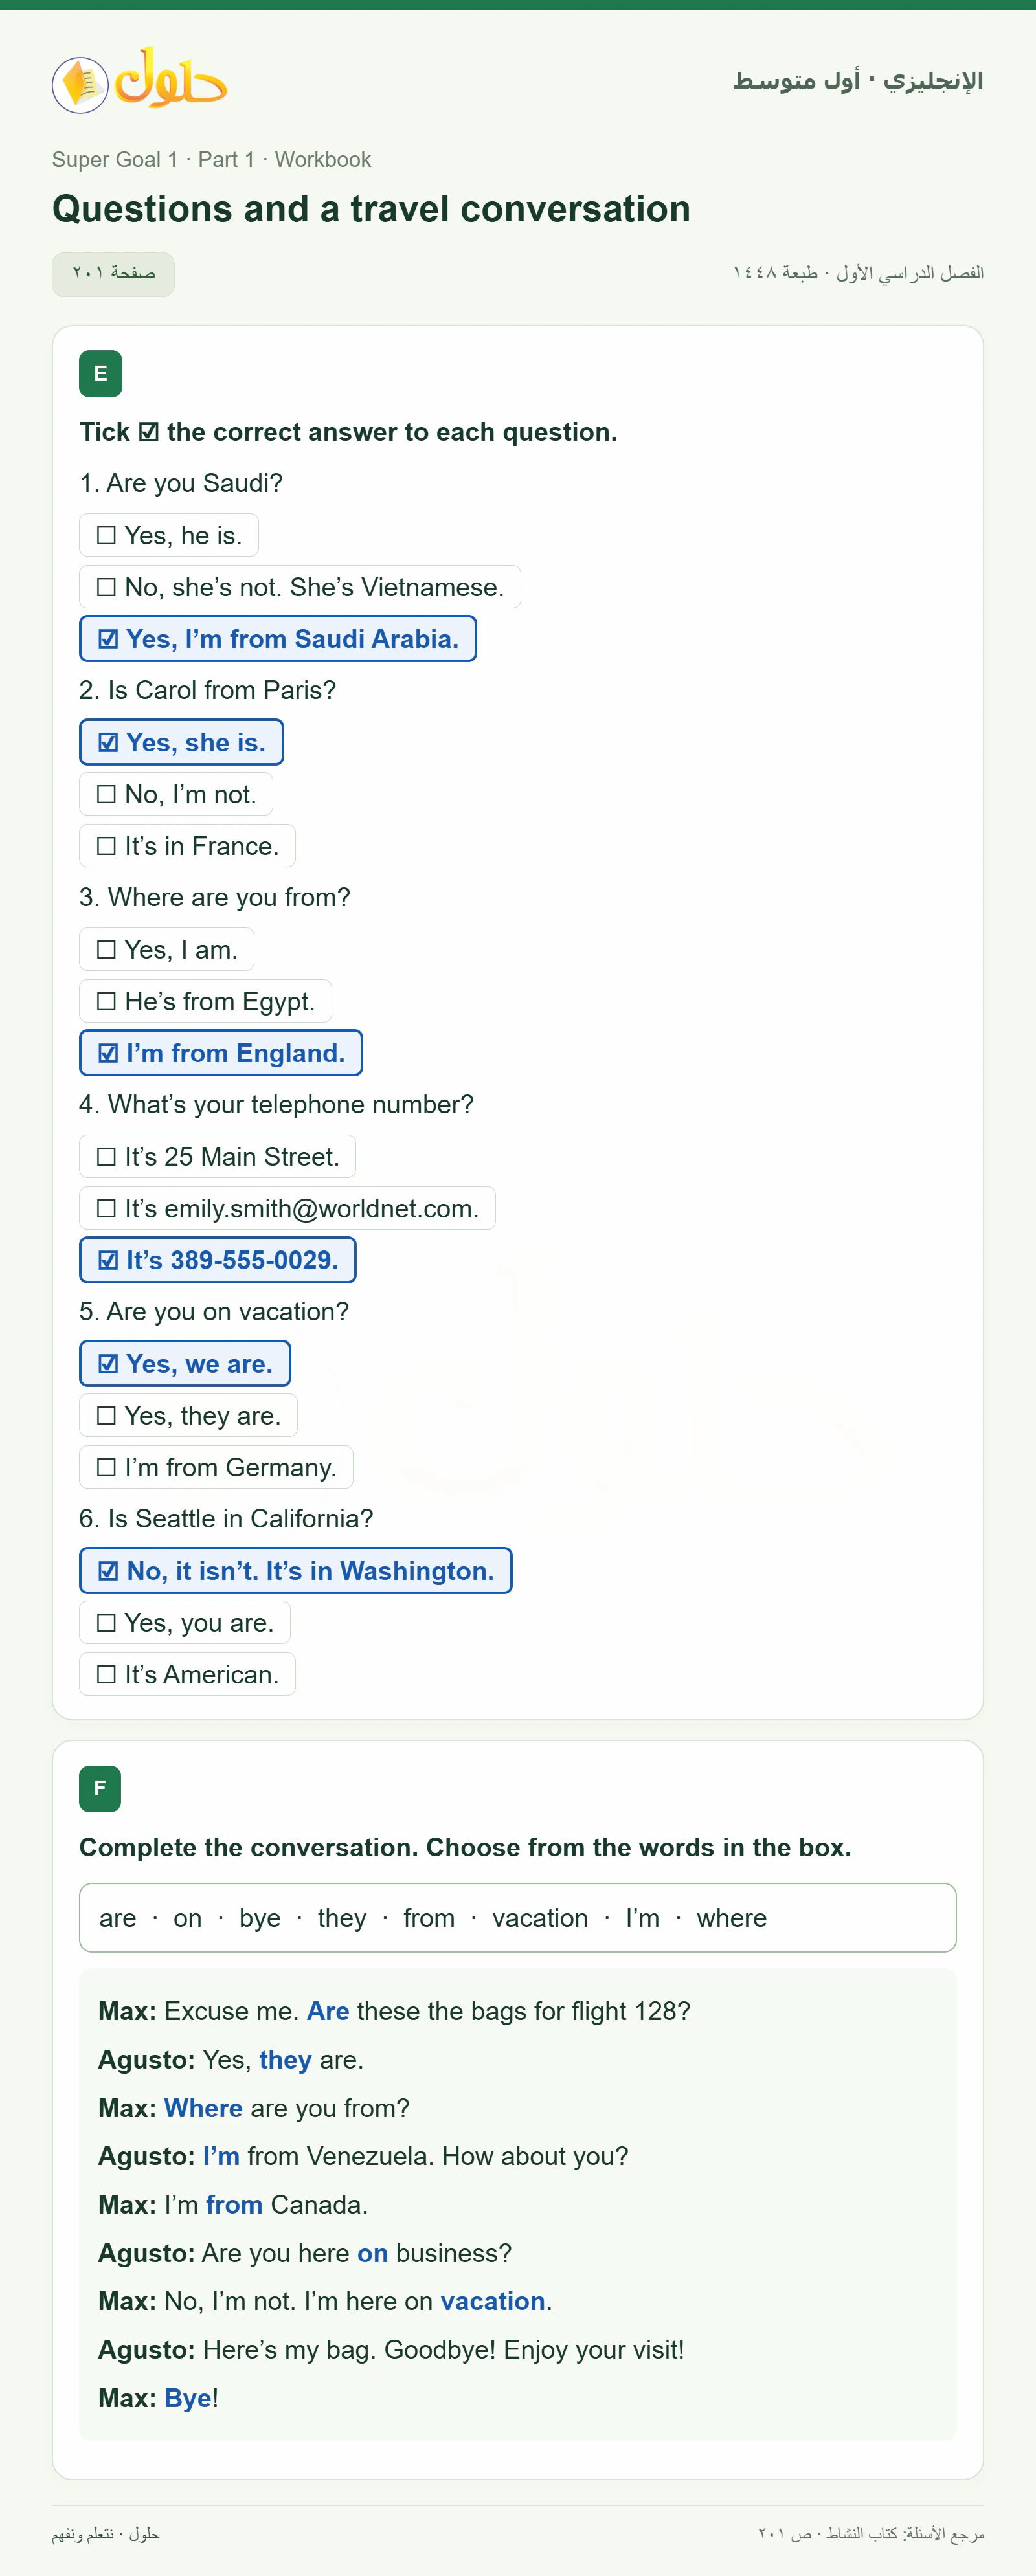Click the page 201 badge
Image resolution: width=1036 pixels, height=2576 pixels.
pos(113,274)
